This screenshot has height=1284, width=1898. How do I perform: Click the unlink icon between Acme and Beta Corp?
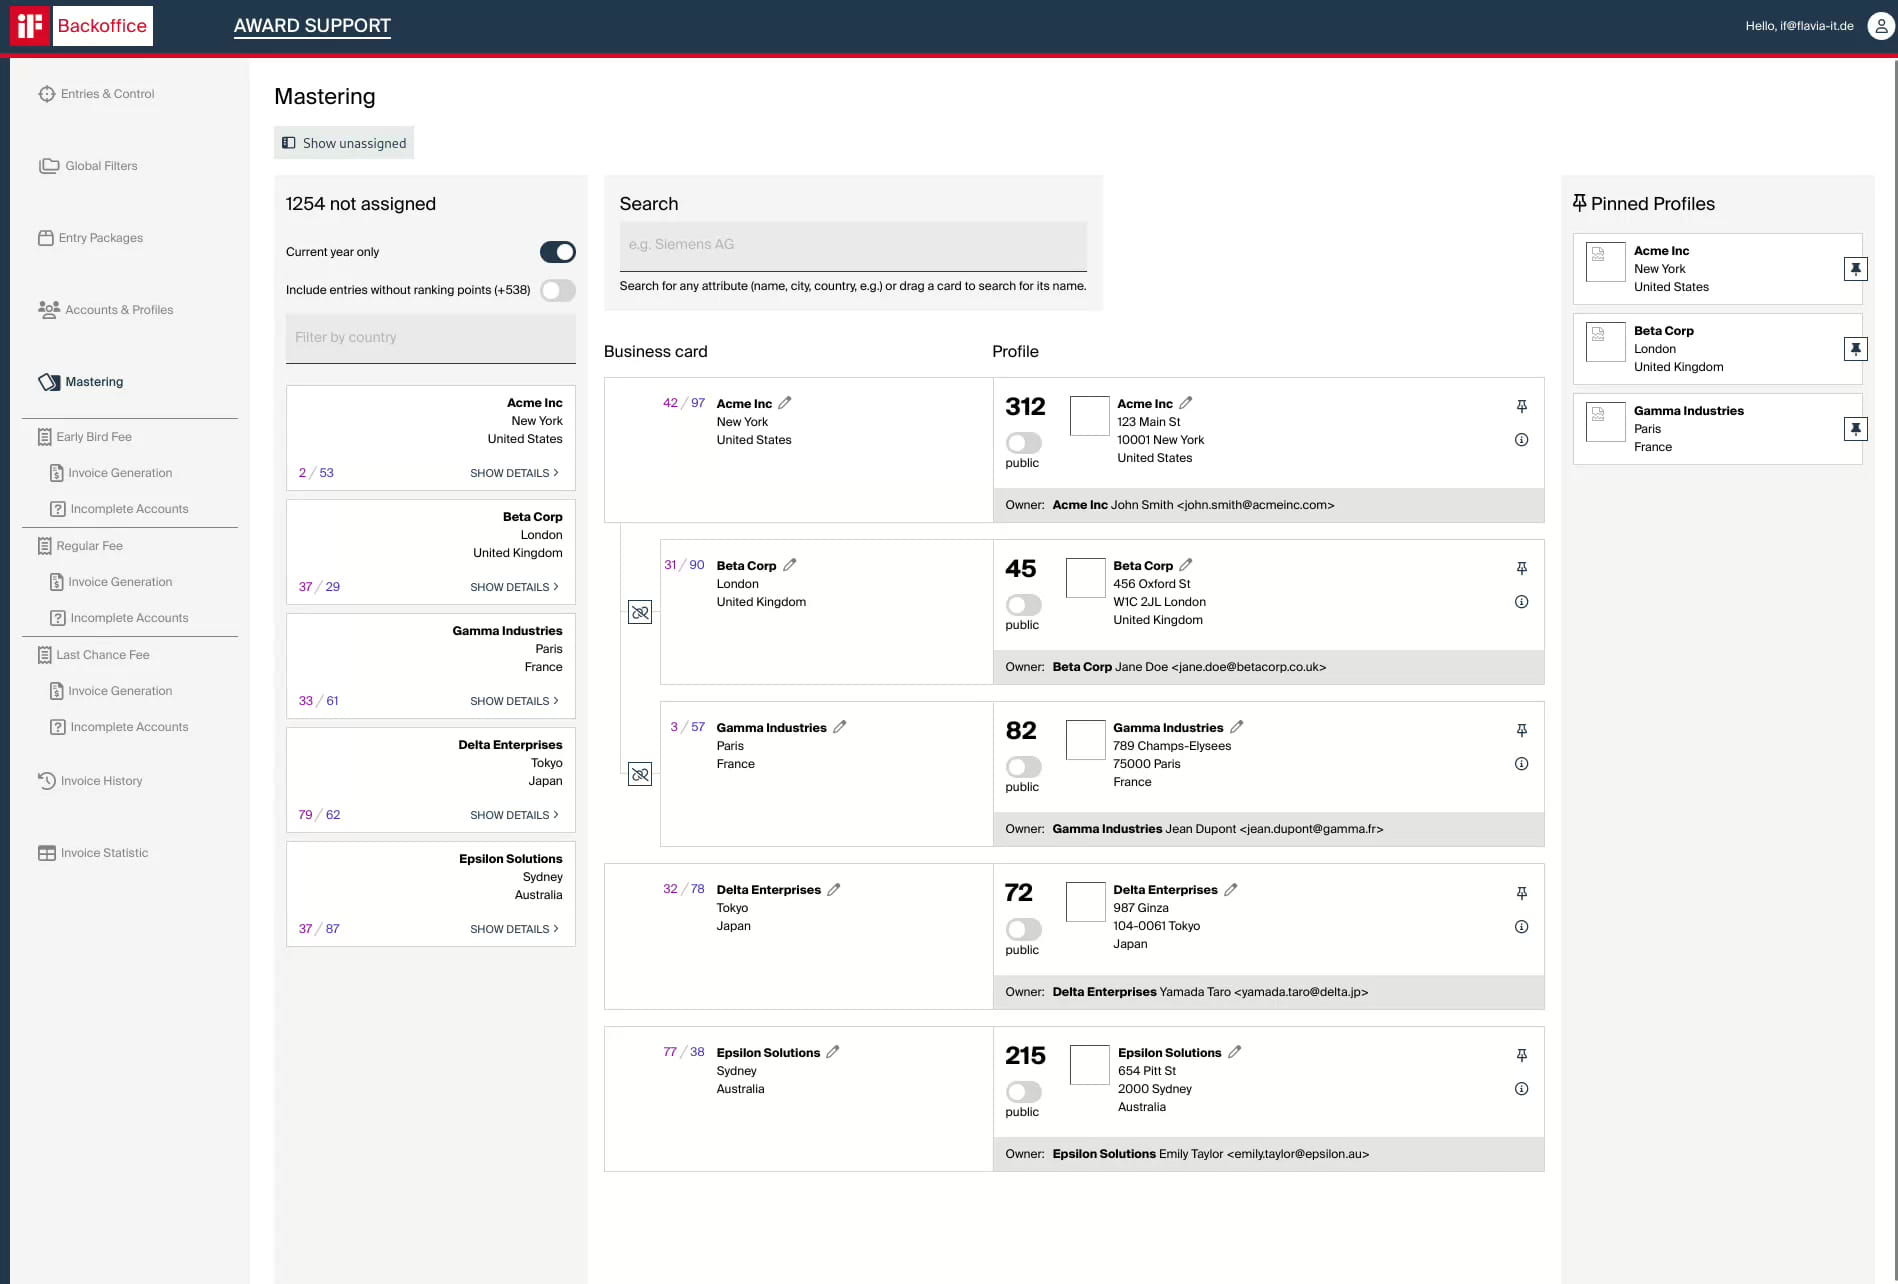click(640, 612)
